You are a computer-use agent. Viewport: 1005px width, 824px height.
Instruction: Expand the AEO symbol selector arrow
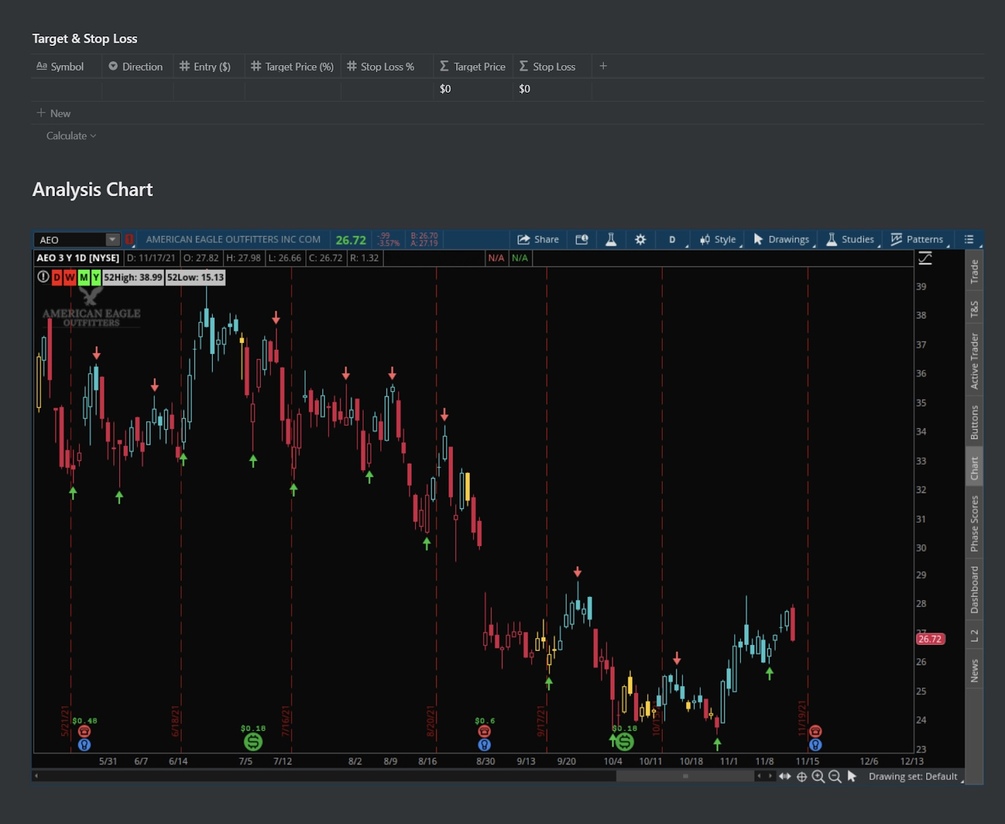click(x=112, y=240)
